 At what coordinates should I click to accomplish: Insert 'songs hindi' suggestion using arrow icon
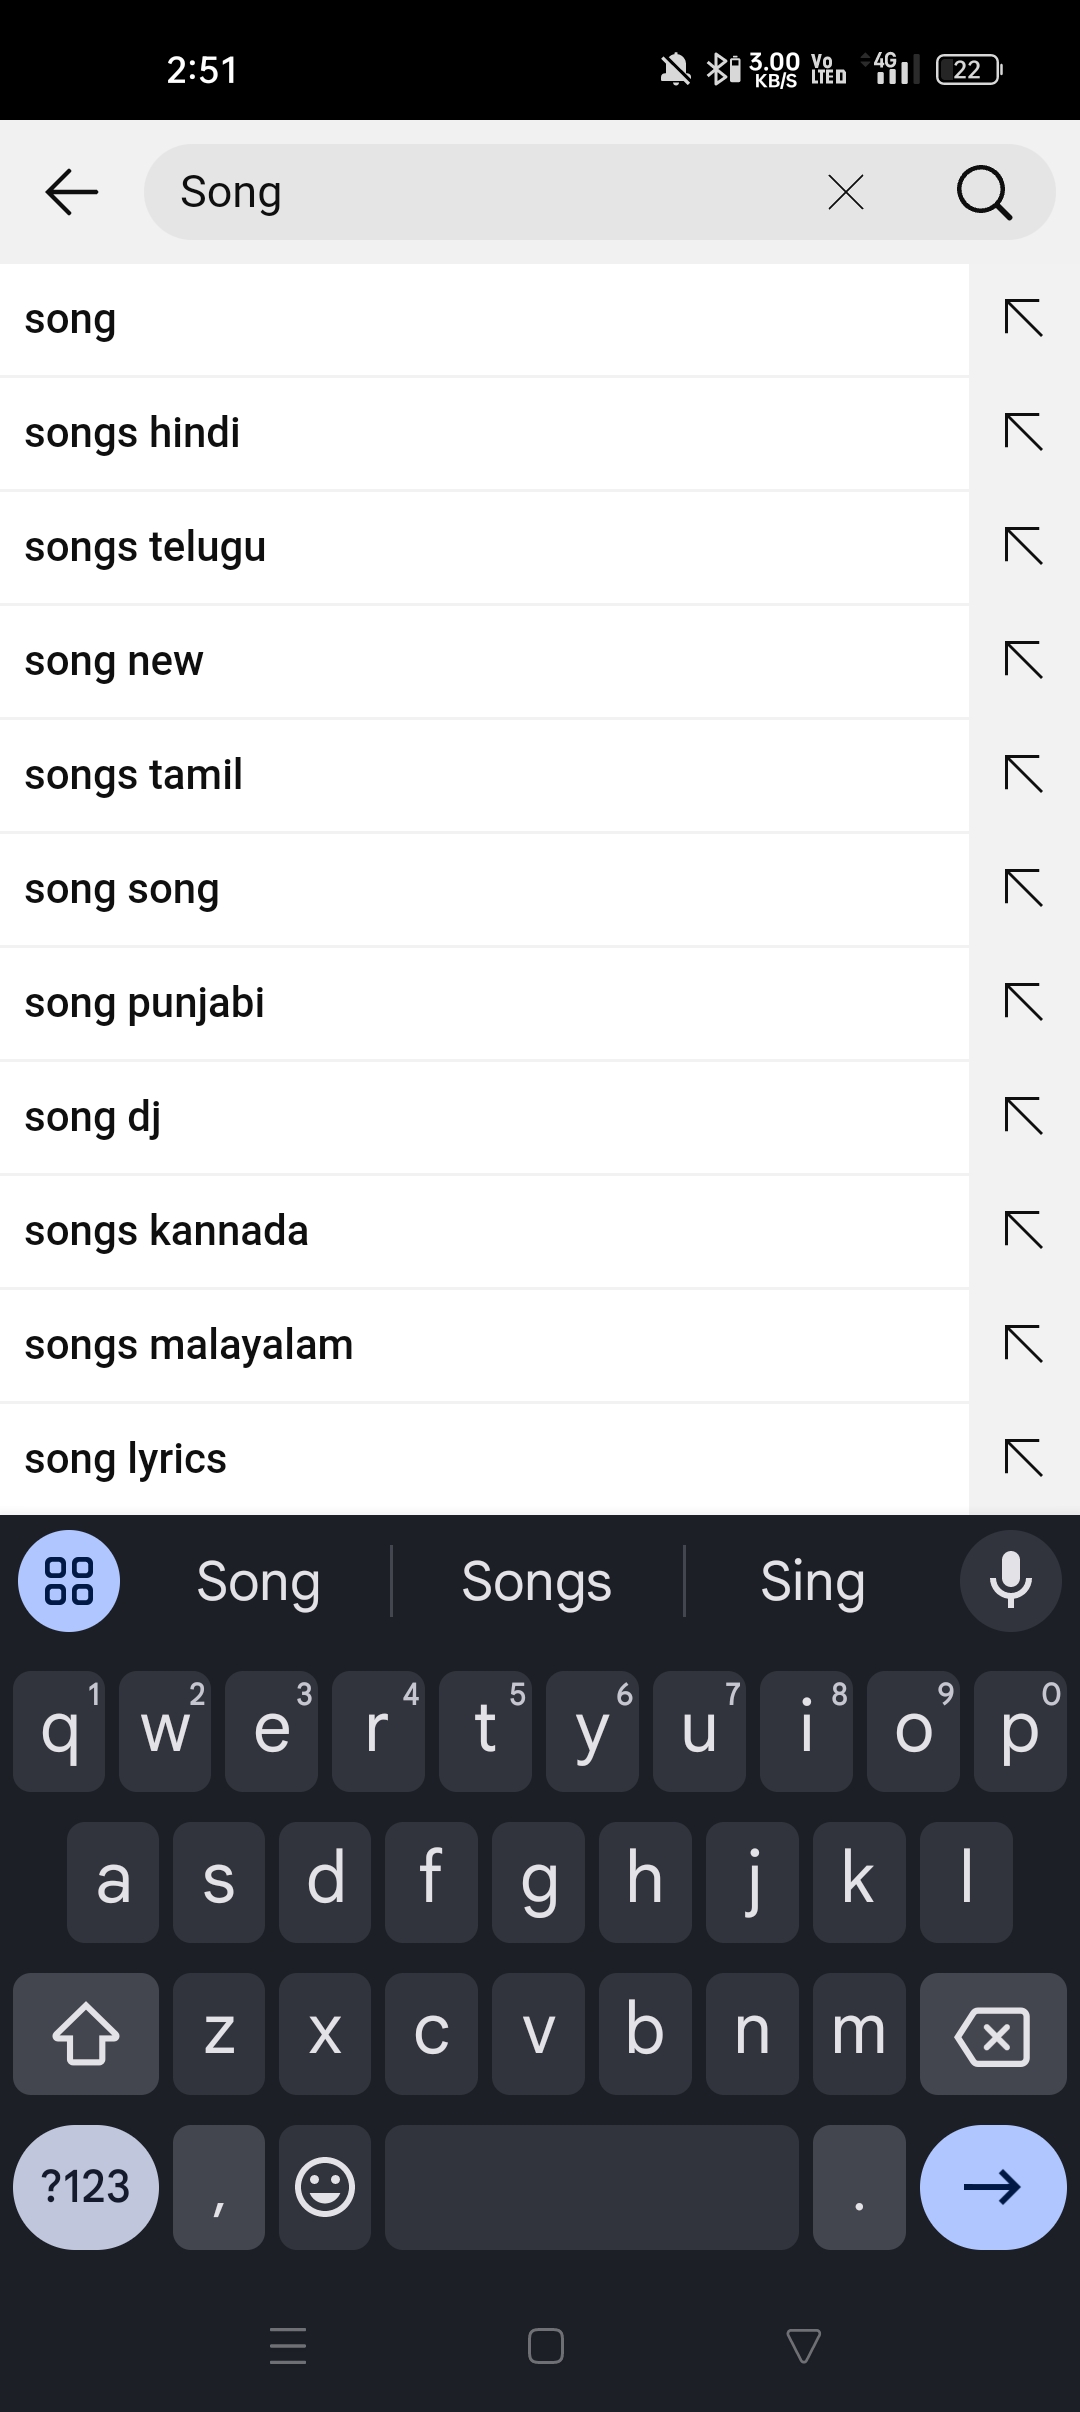1023,433
